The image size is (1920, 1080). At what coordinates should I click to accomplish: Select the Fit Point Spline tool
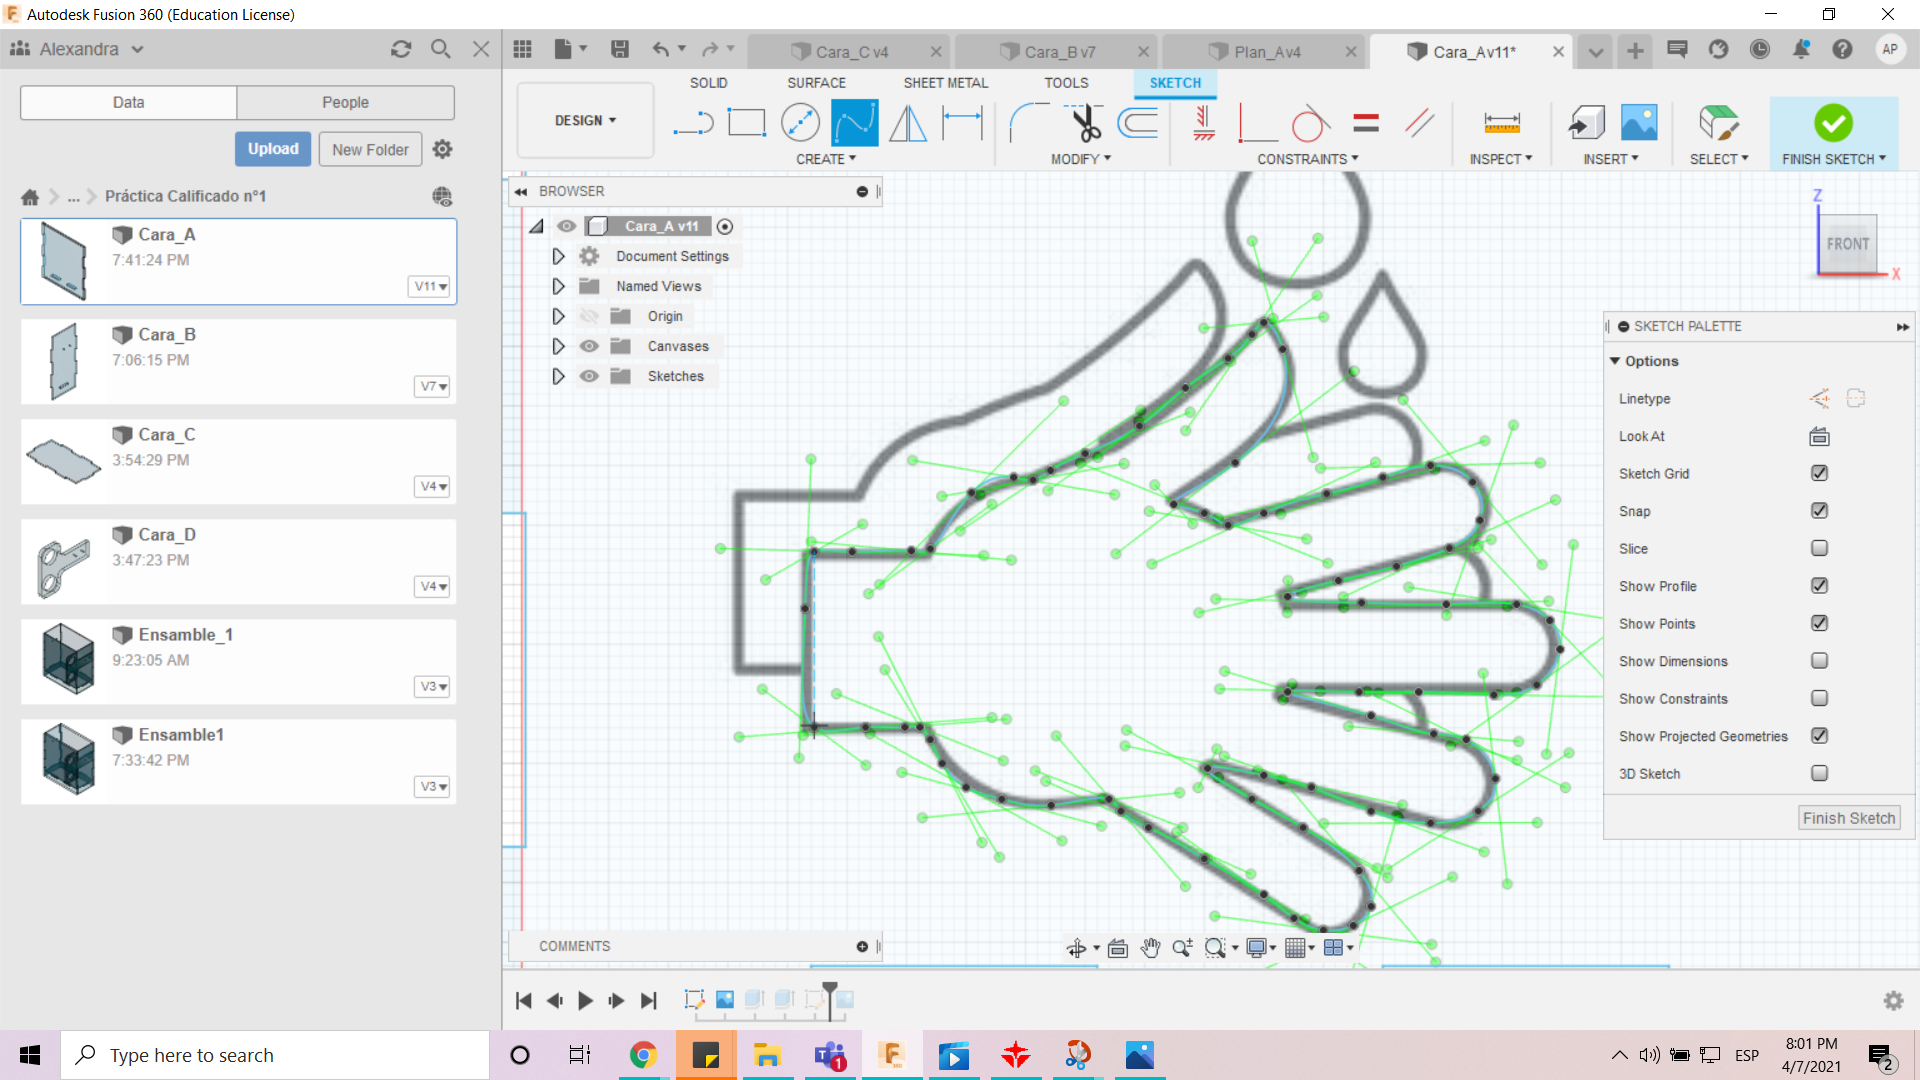point(854,123)
